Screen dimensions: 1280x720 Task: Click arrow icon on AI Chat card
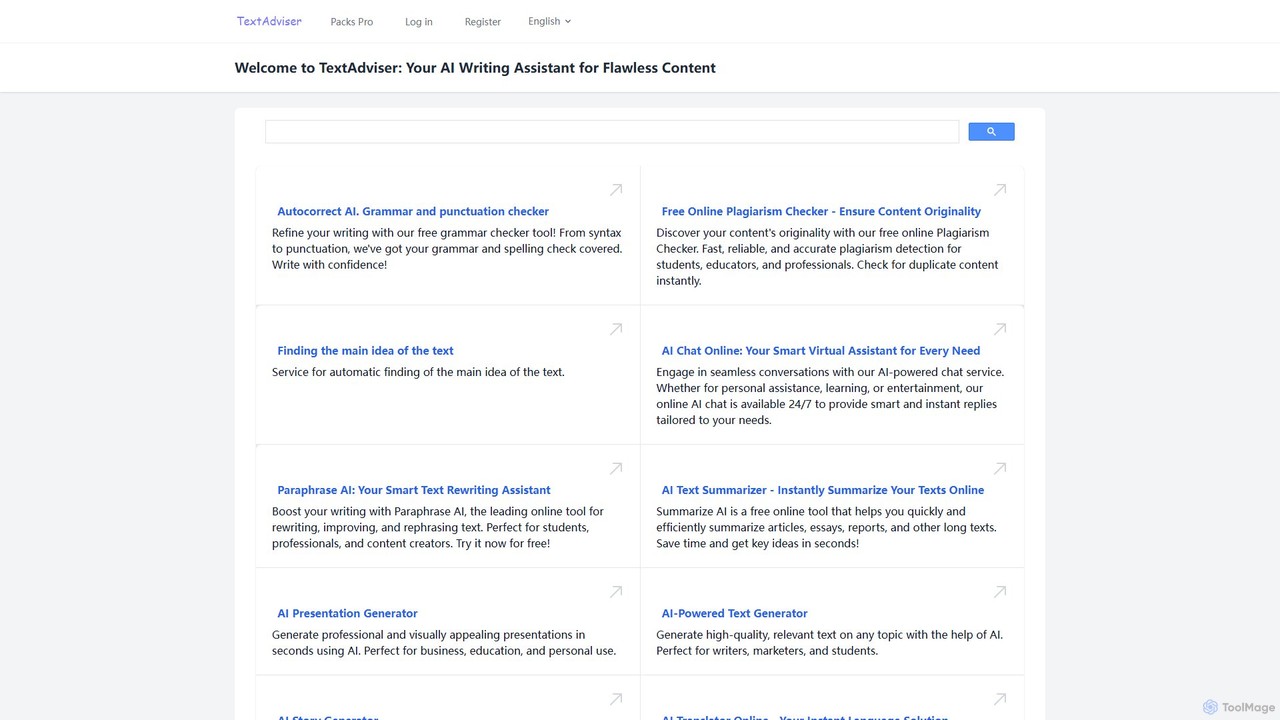(x=1000, y=328)
